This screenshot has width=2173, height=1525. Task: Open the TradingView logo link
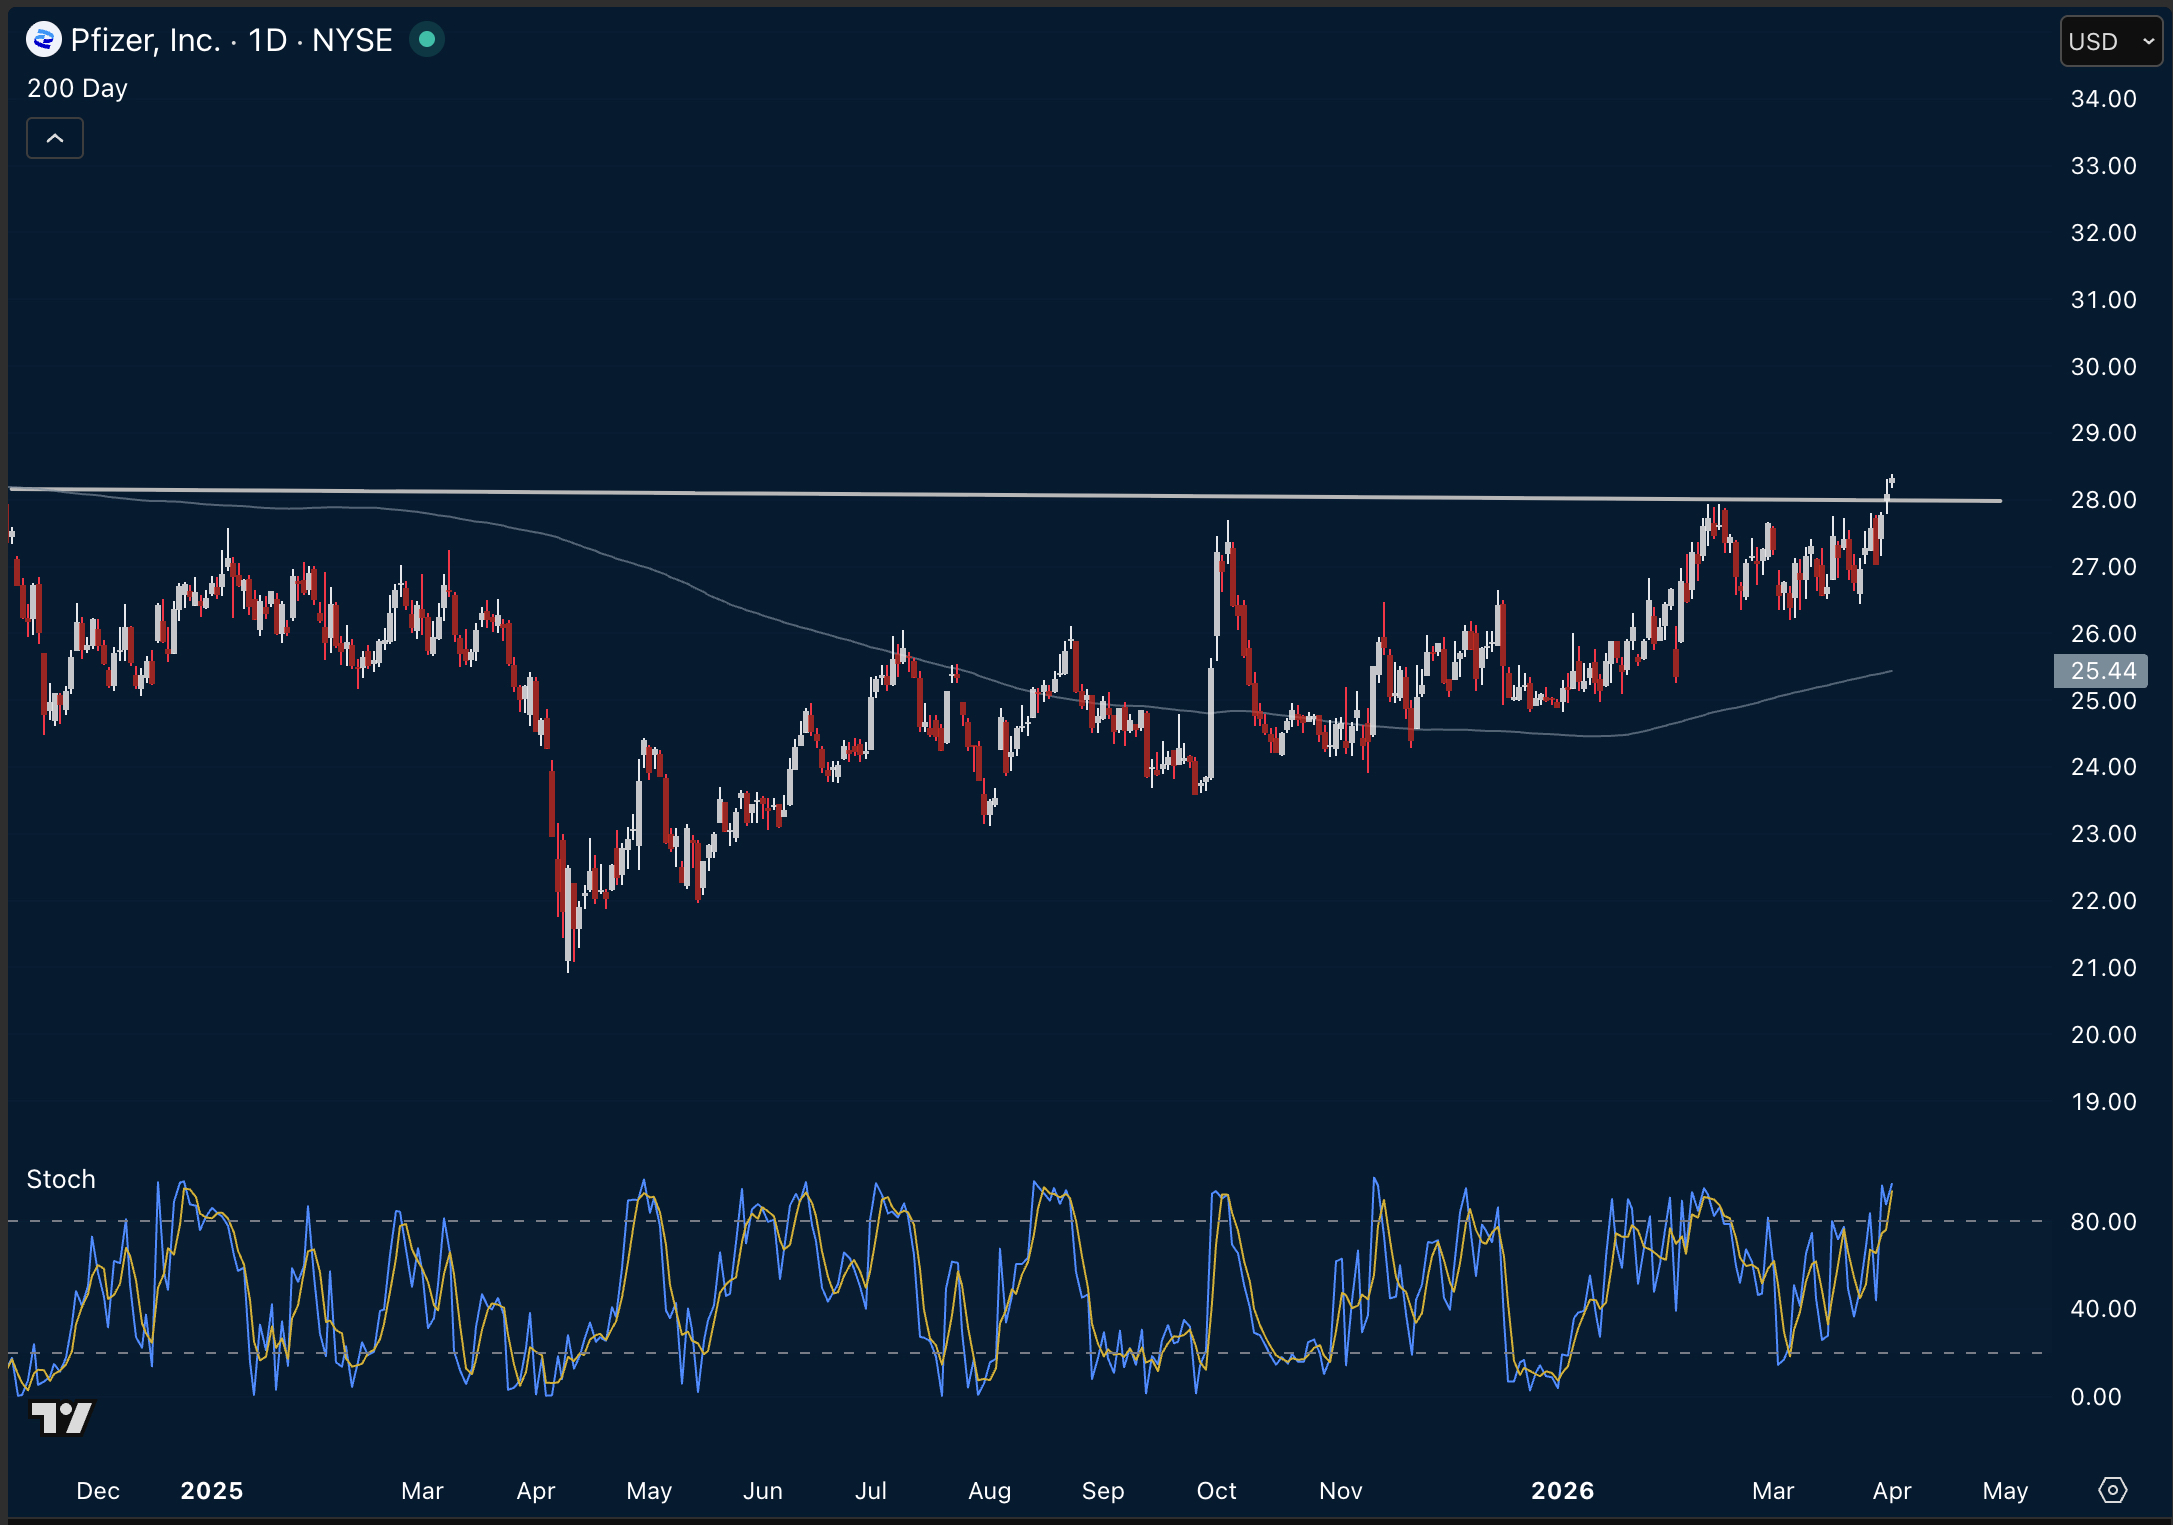(61, 1417)
